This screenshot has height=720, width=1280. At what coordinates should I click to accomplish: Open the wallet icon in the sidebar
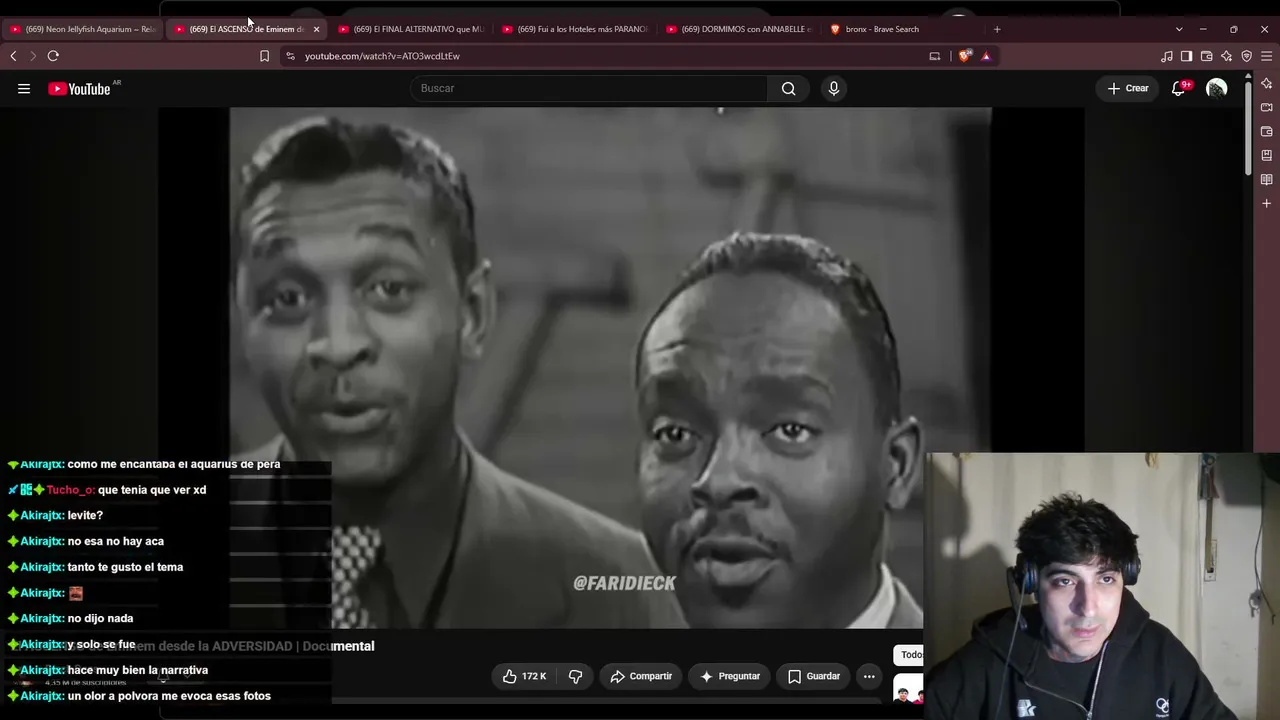pos(1266,131)
